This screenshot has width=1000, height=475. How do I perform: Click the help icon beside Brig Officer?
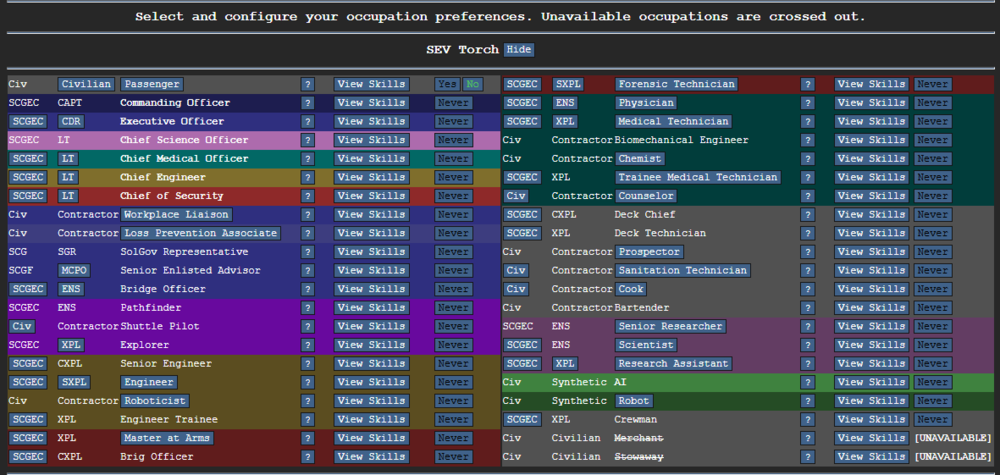308,457
